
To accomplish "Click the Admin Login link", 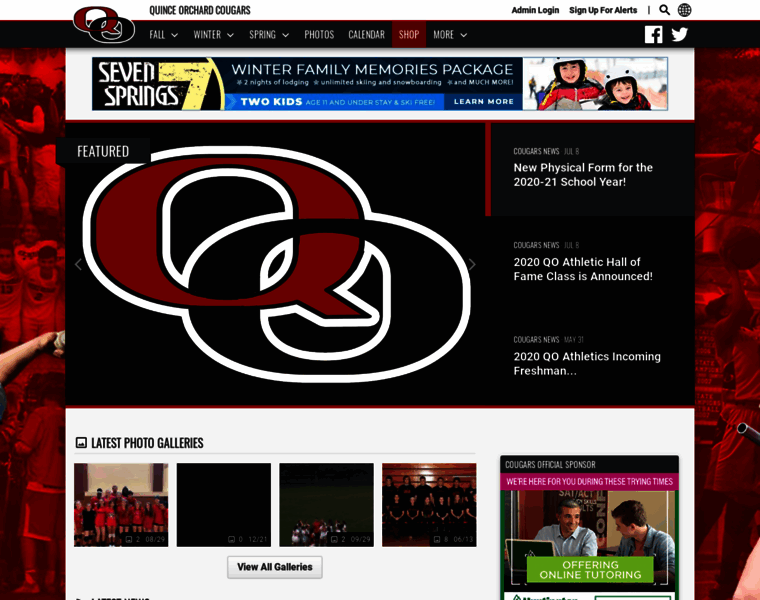I will point(535,10).
